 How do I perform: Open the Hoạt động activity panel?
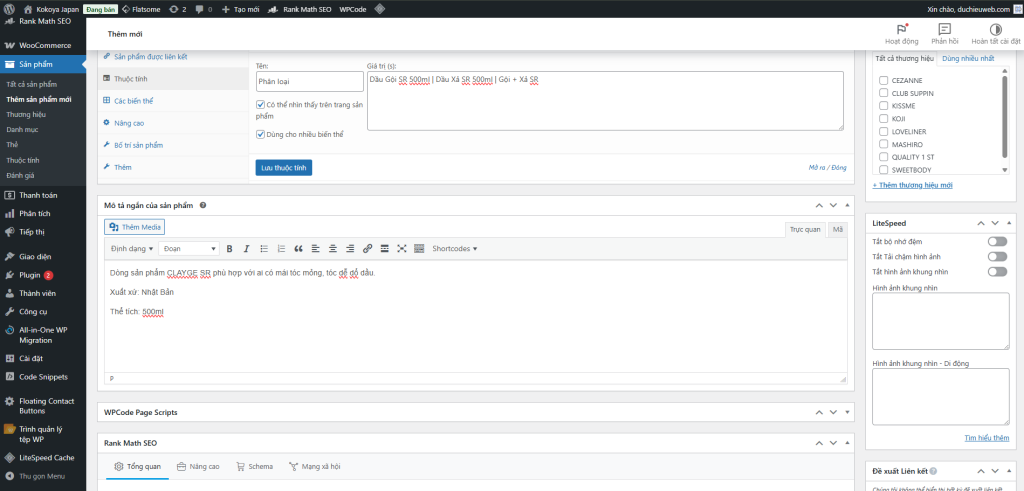[903, 34]
